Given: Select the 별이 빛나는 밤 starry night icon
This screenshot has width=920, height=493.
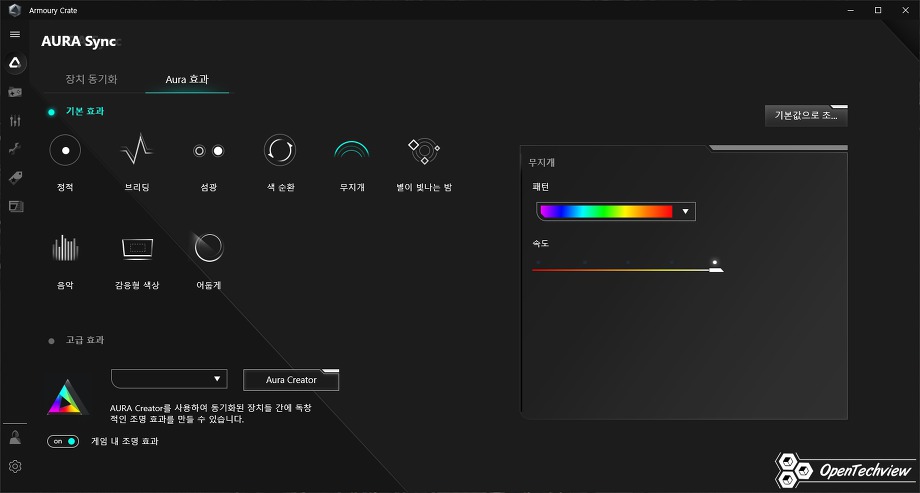Looking at the screenshot, I should coord(424,151).
